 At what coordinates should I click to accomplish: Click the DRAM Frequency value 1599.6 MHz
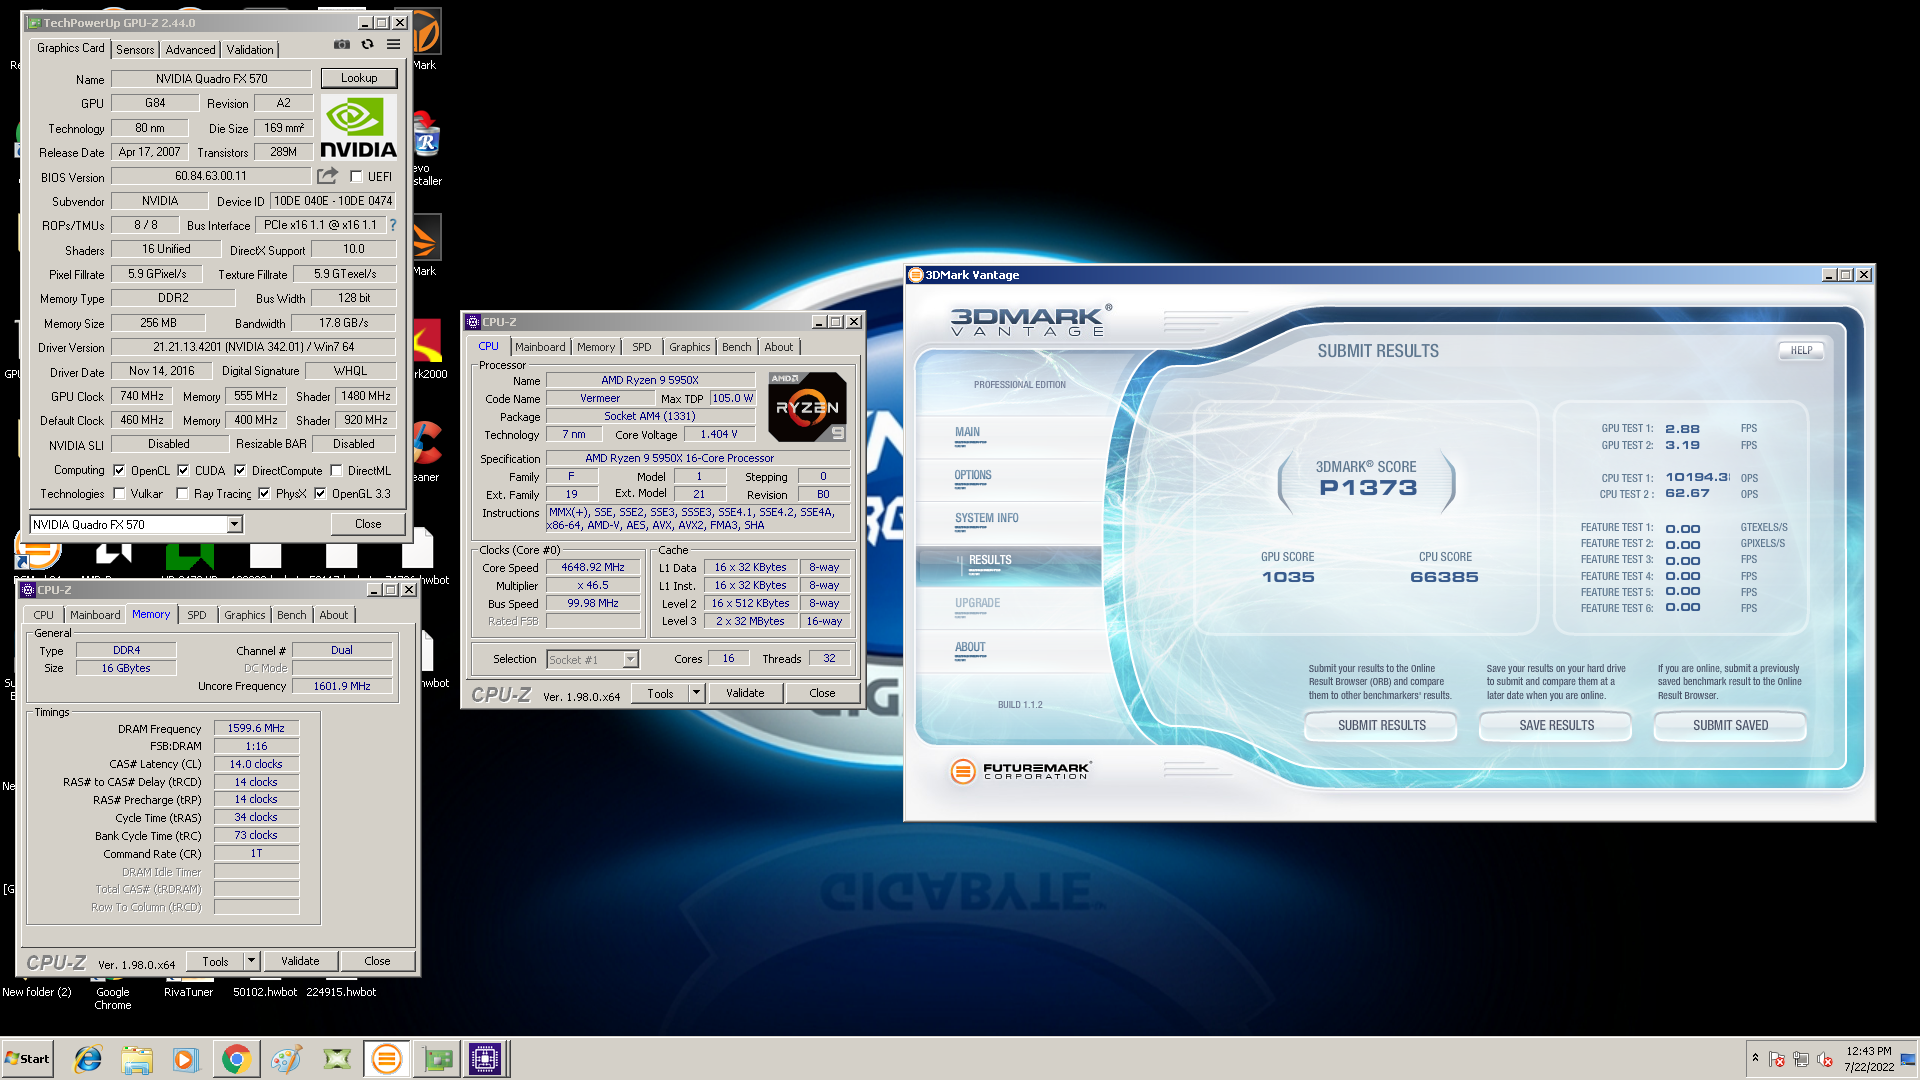point(256,728)
